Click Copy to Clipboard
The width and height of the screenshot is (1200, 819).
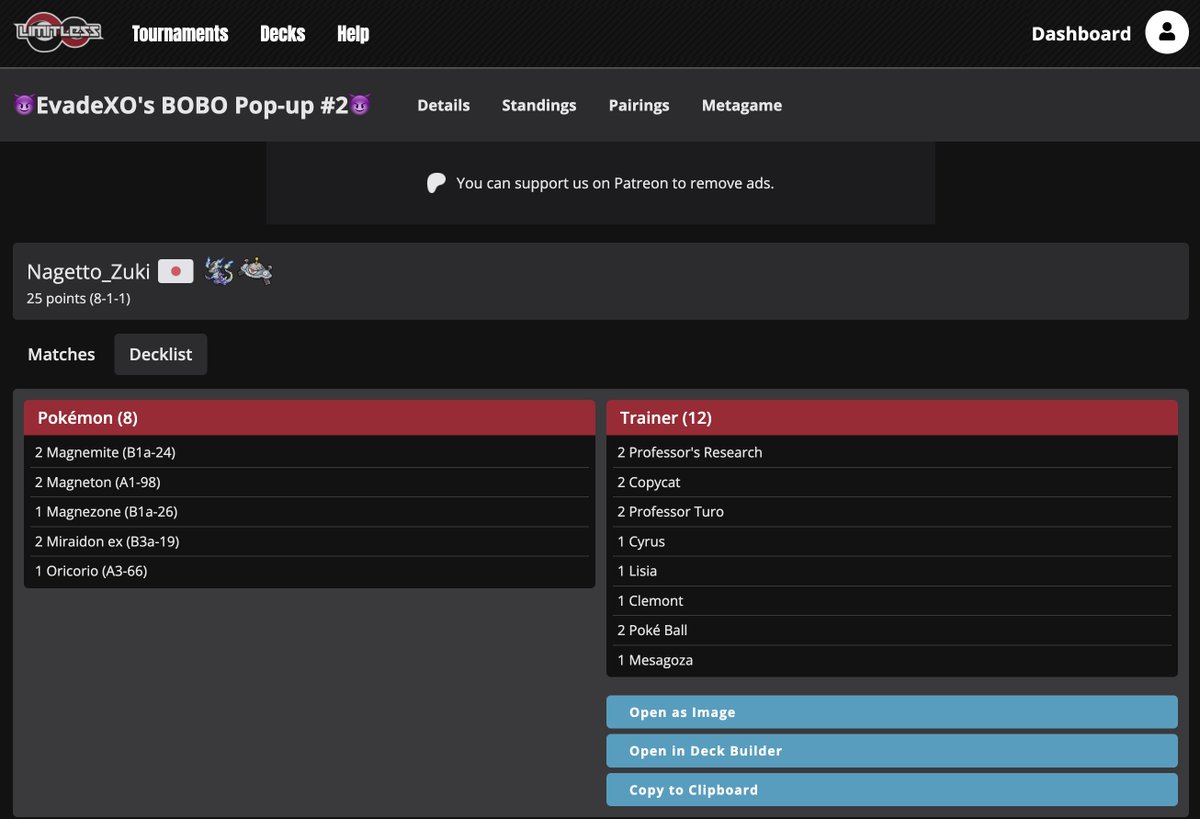point(892,790)
